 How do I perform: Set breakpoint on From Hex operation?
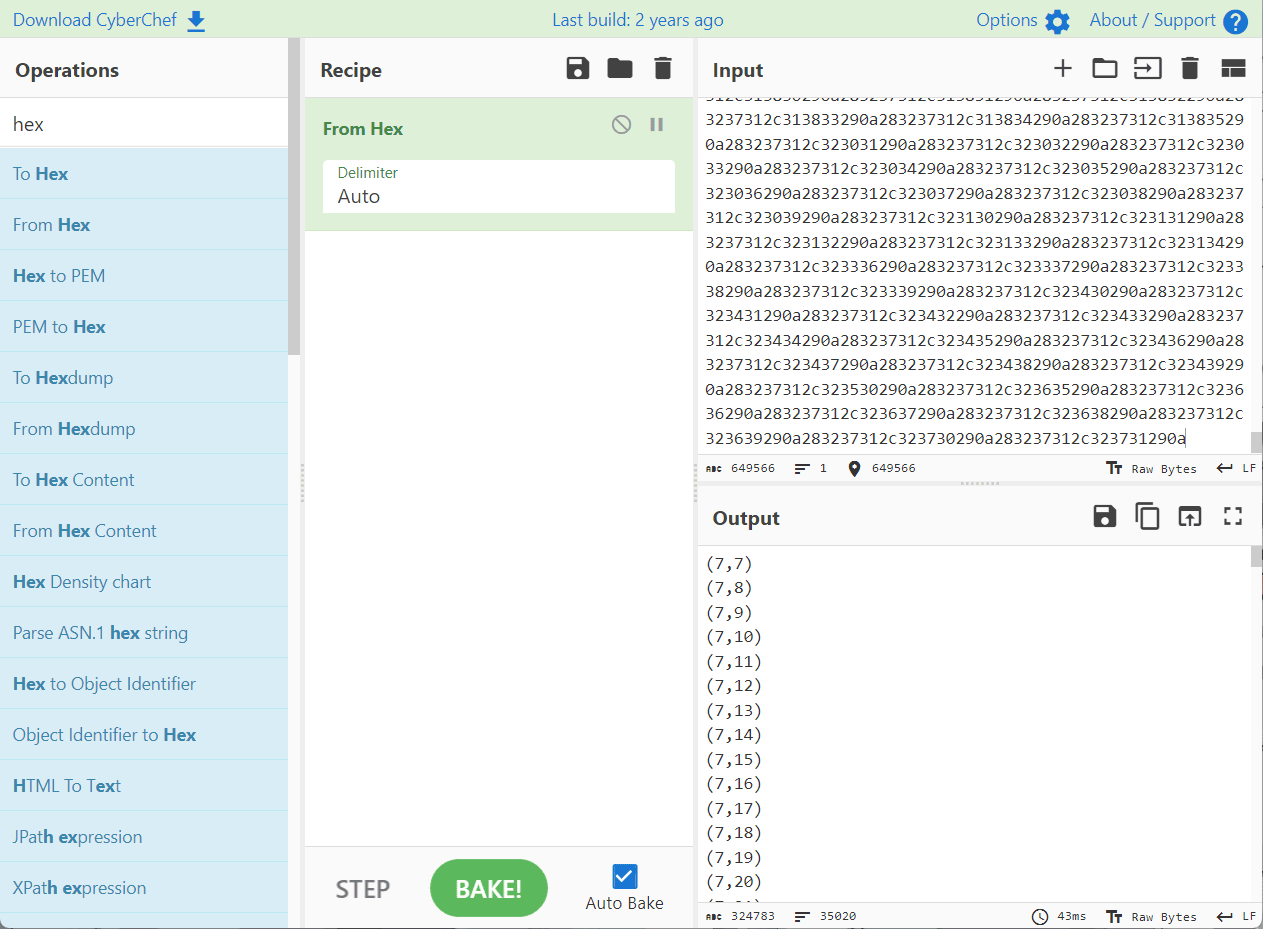[x=657, y=125]
